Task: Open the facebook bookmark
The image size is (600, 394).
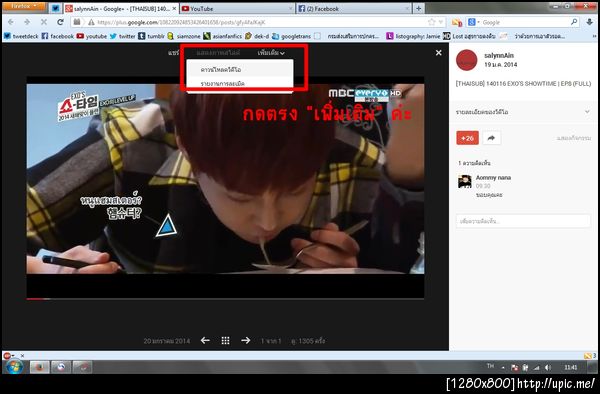Action: point(58,36)
